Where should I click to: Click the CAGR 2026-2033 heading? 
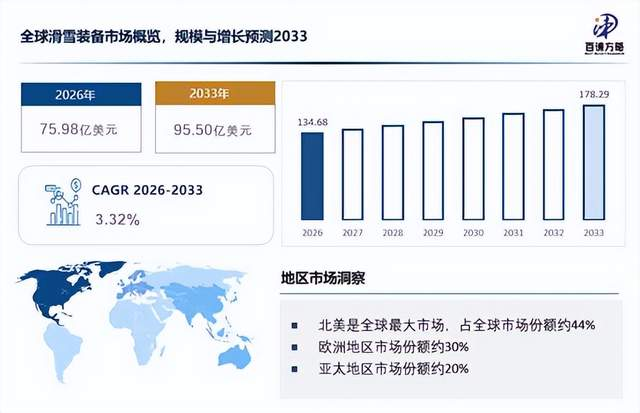pyautogui.click(x=147, y=190)
